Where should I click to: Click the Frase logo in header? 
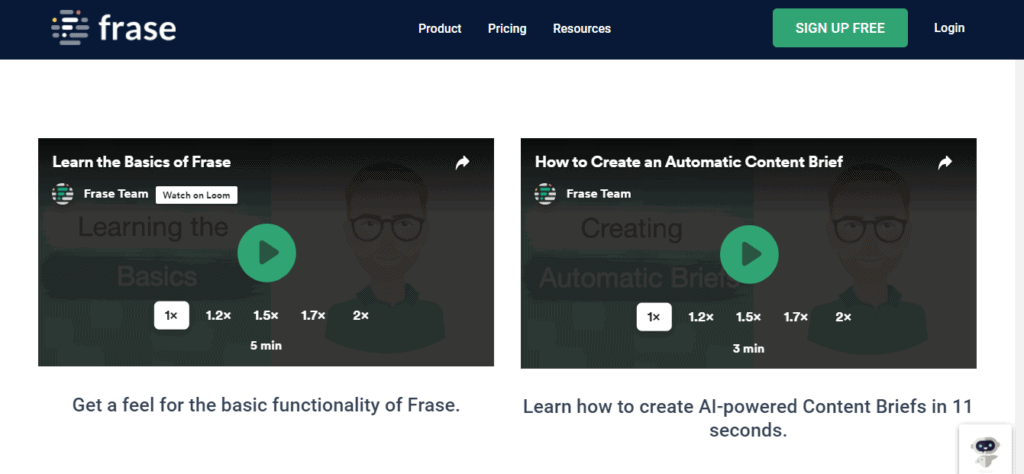[114, 28]
